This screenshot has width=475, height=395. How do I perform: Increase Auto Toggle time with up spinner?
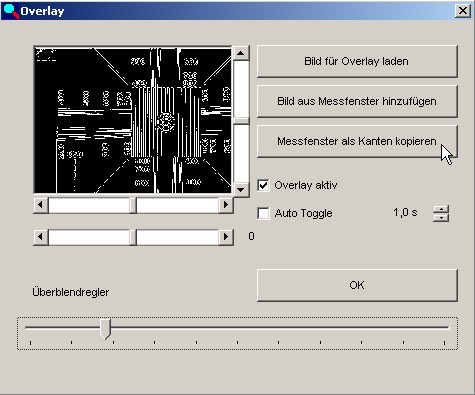(441, 209)
